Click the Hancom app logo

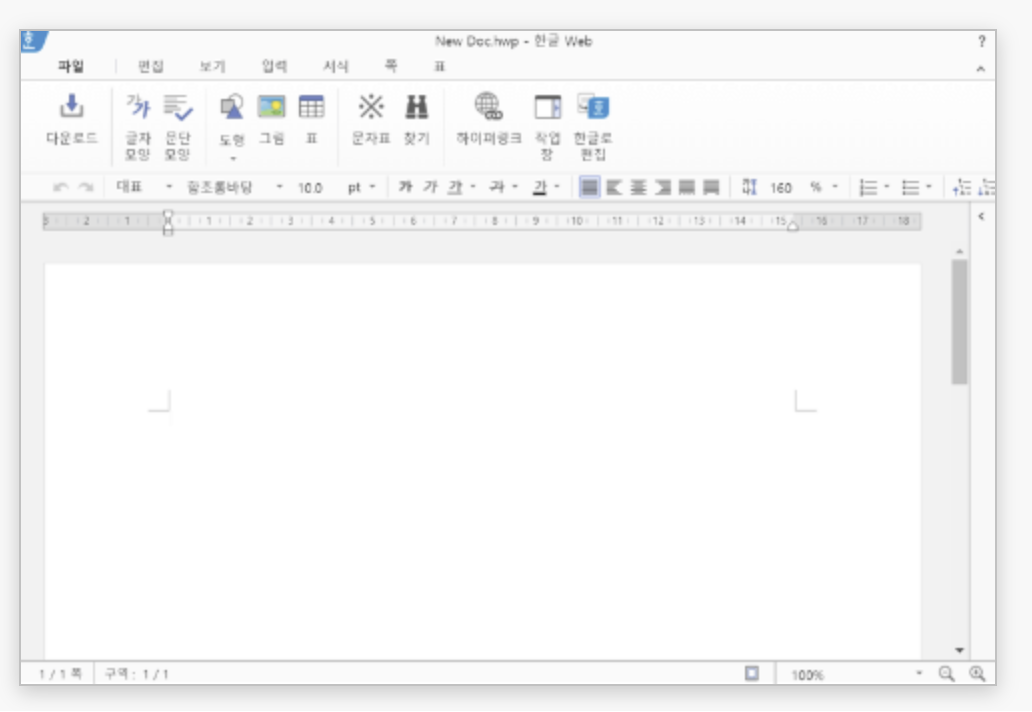click(33, 41)
